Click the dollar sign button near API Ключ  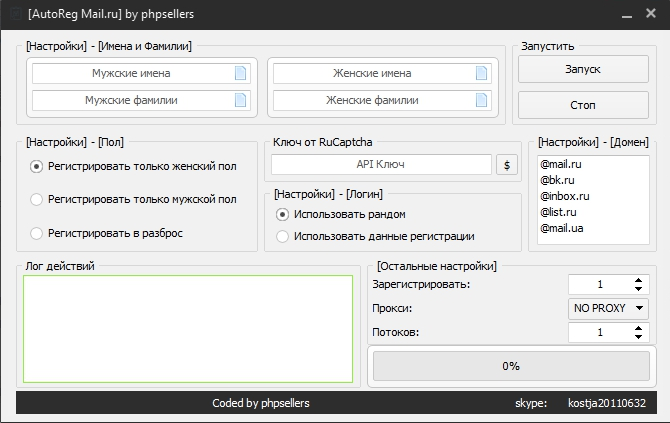click(507, 165)
